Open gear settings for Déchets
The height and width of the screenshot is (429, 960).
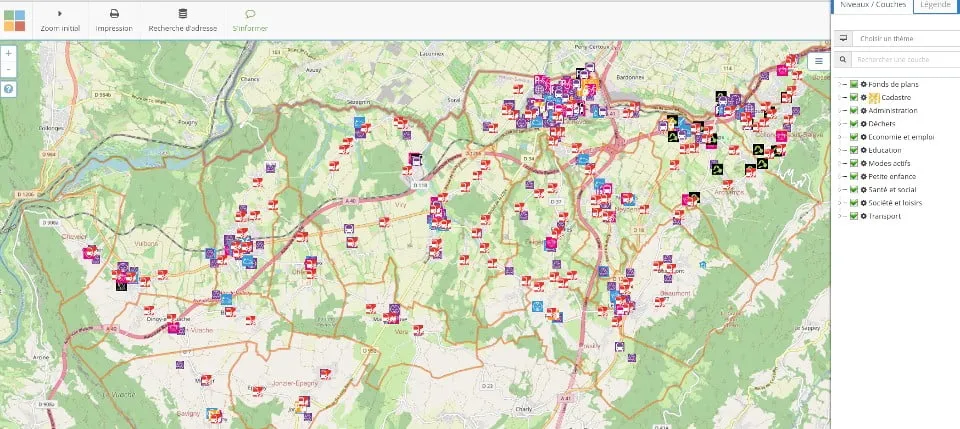point(863,124)
